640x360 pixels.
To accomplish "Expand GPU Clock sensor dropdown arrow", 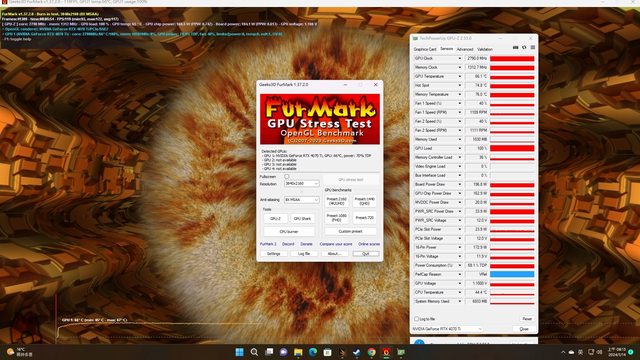I will [460, 58].
